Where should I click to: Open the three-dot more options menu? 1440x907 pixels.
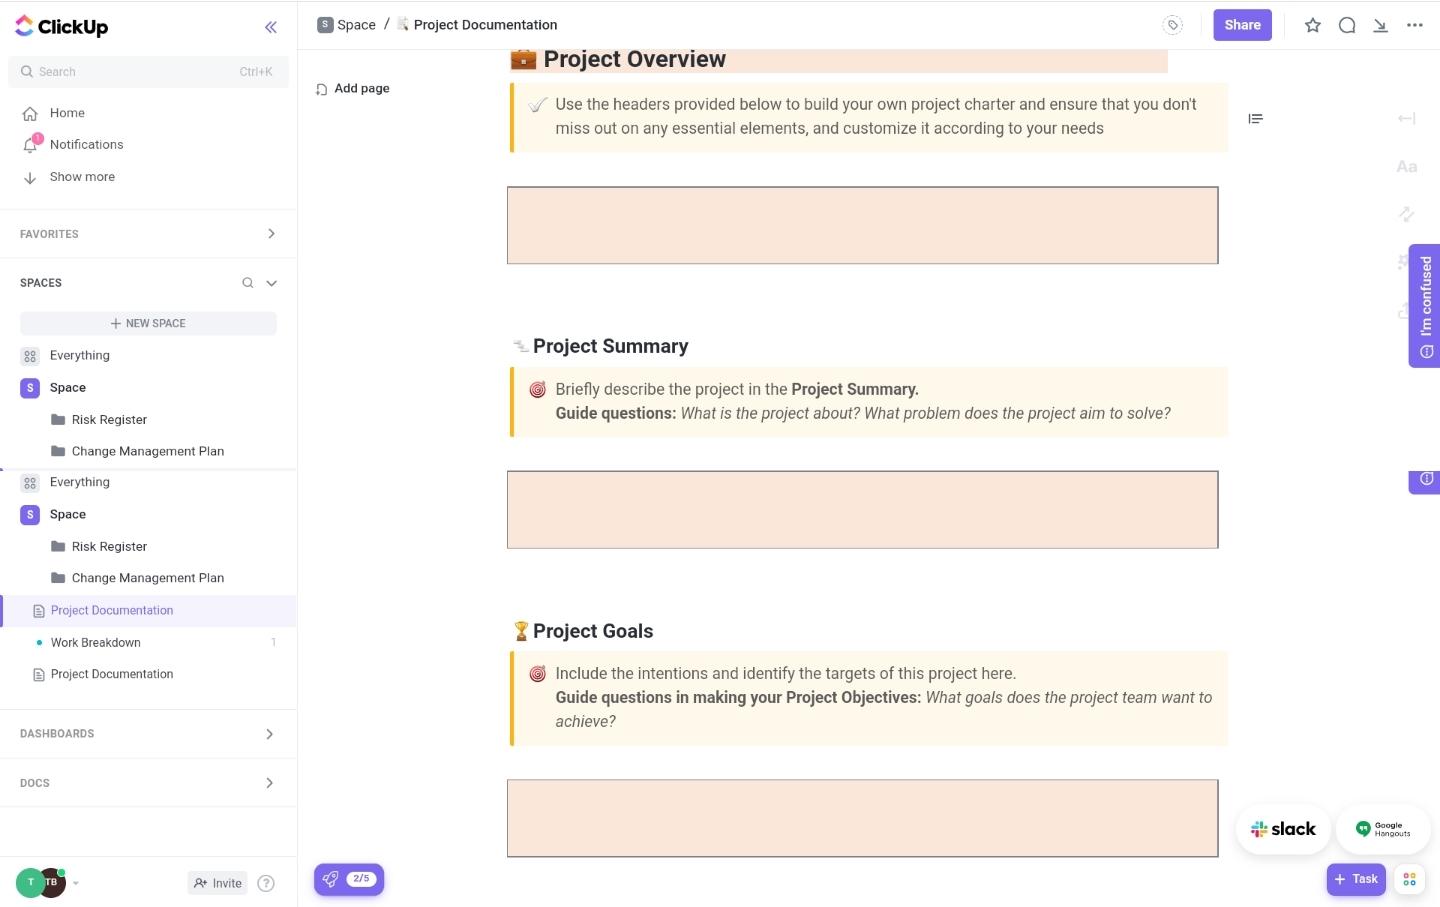click(x=1414, y=25)
